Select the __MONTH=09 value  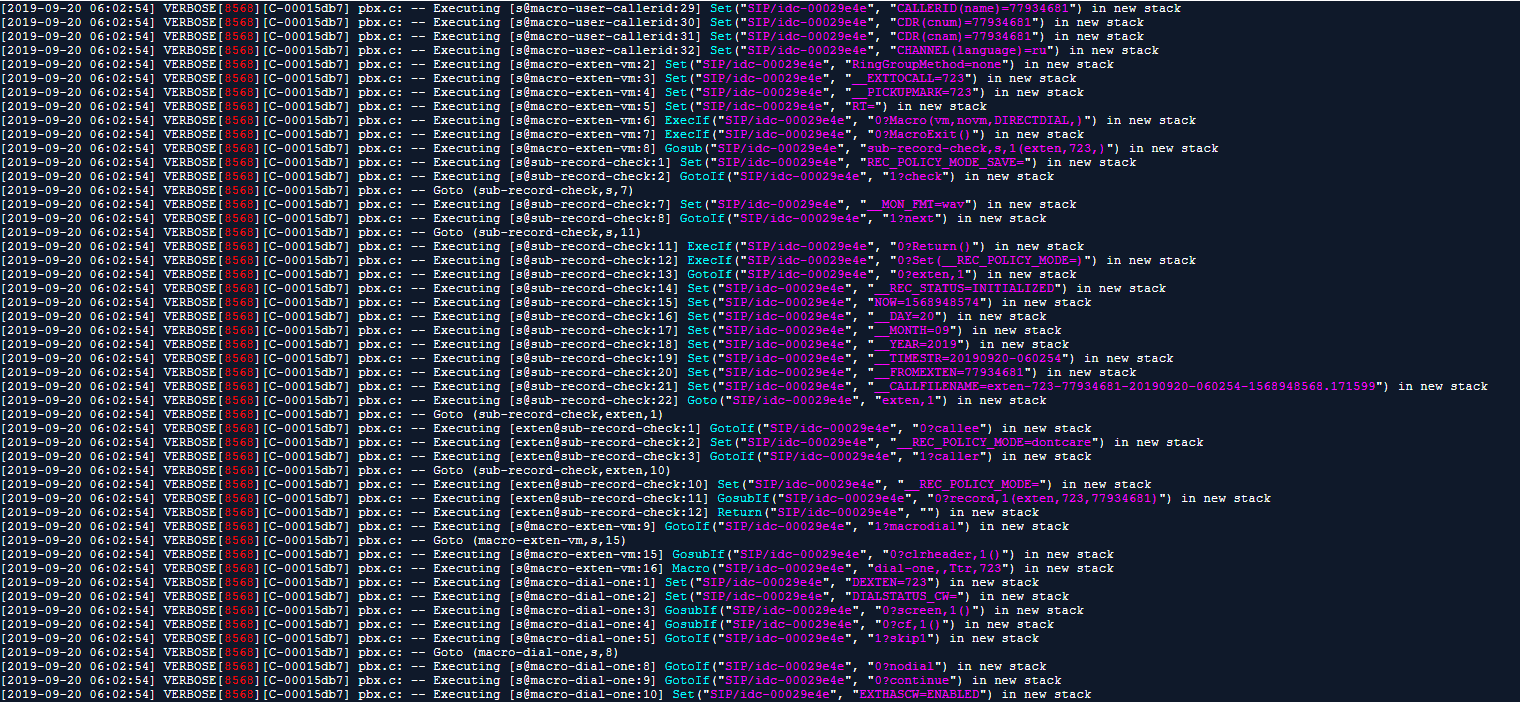[915, 330]
